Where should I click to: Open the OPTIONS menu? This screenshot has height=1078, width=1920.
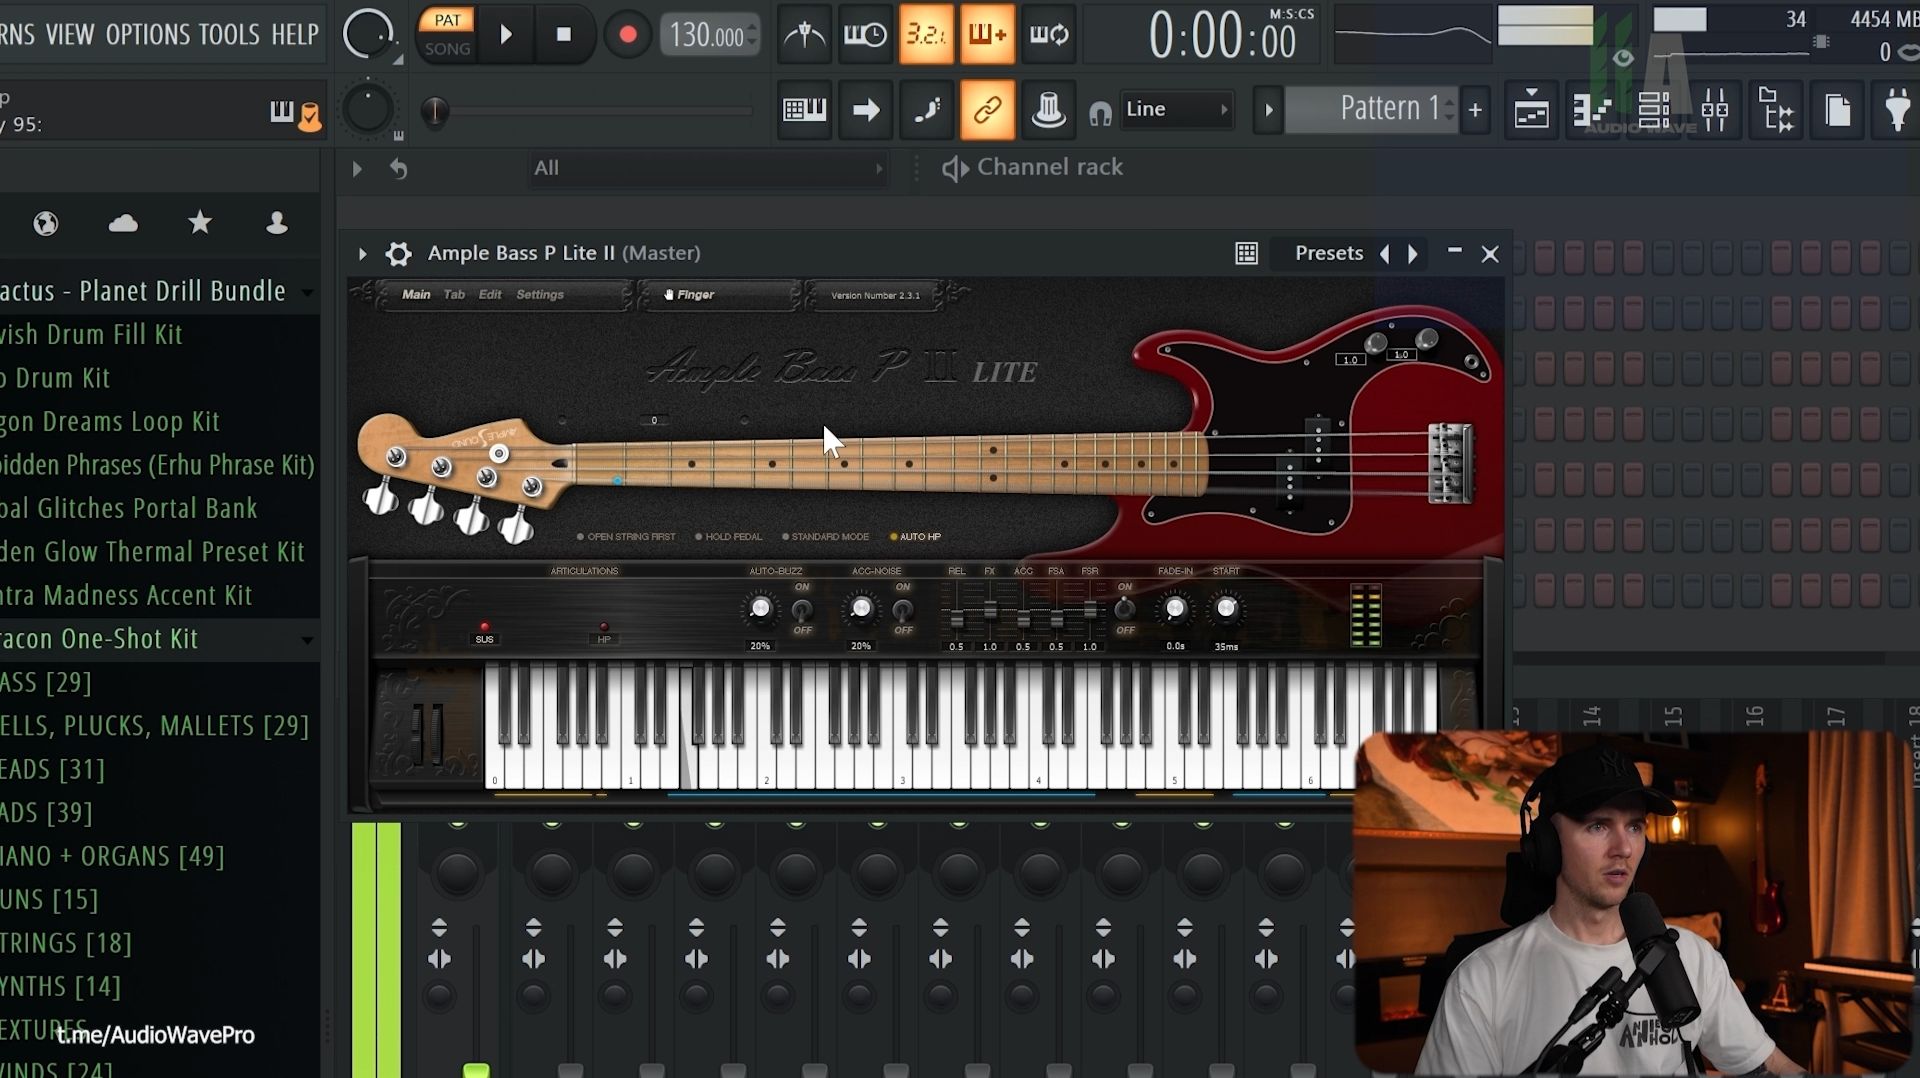[x=147, y=35]
